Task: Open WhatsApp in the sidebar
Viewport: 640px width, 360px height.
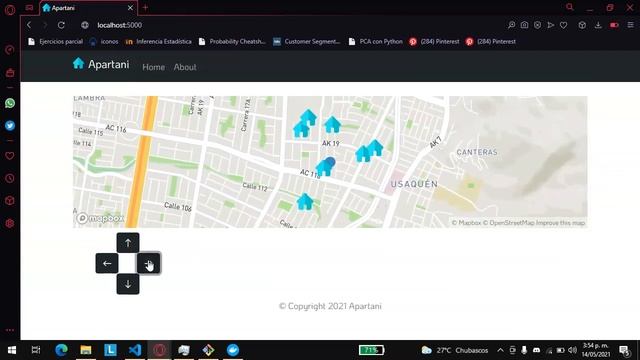Action: pyautogui.click(x=10, y=103)
